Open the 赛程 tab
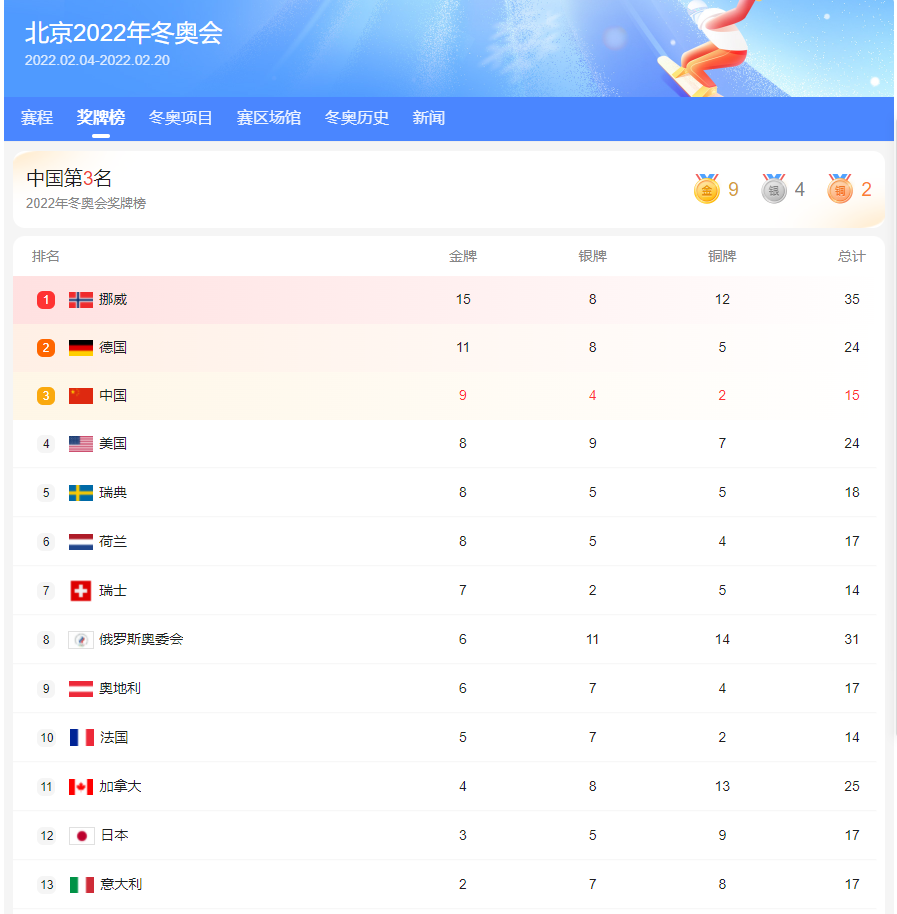897x914 pixels. click(37, 118)
